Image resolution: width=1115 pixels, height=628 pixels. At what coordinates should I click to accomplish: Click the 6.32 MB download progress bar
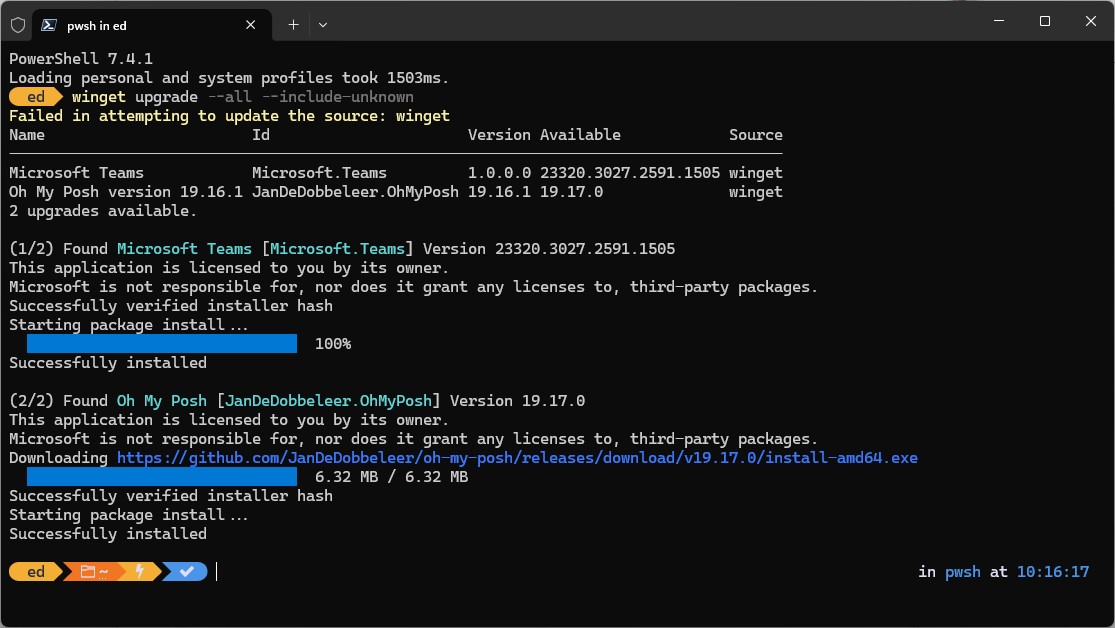[161, 477]
